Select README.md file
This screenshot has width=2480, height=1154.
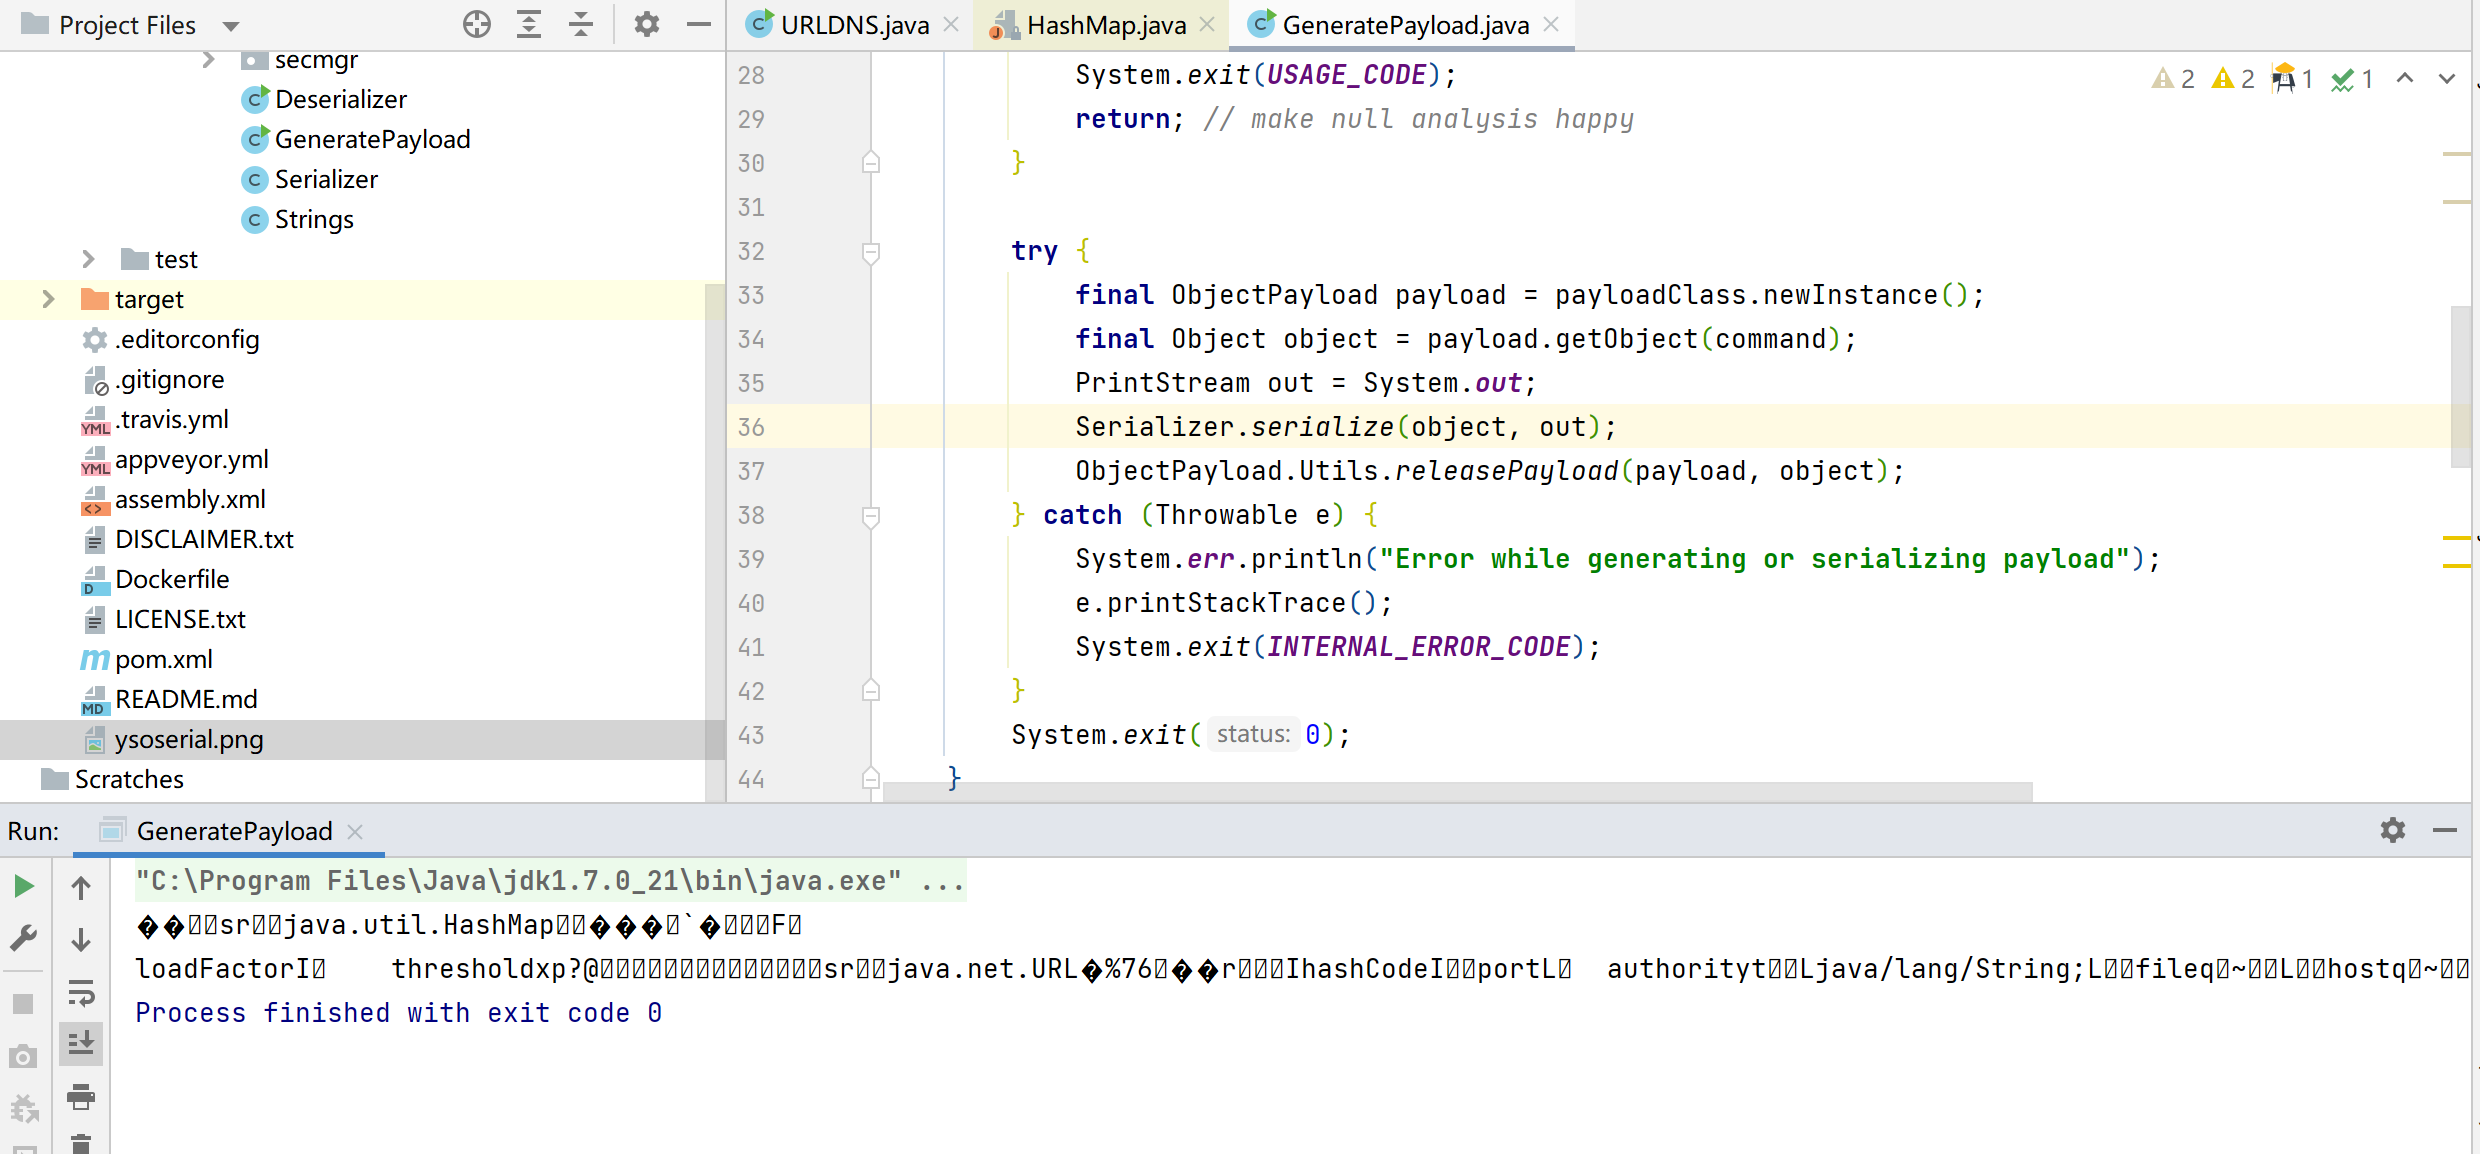pos(170,699)
